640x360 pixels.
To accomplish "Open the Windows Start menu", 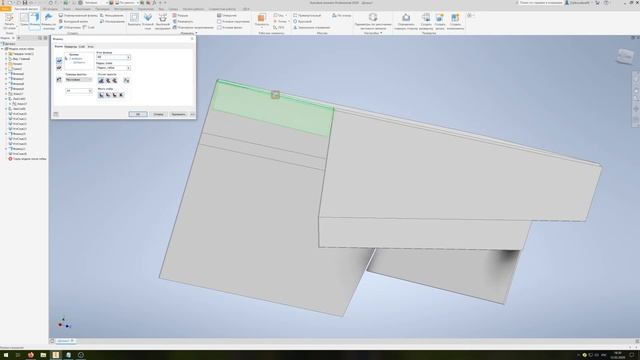I will [6, 355].
